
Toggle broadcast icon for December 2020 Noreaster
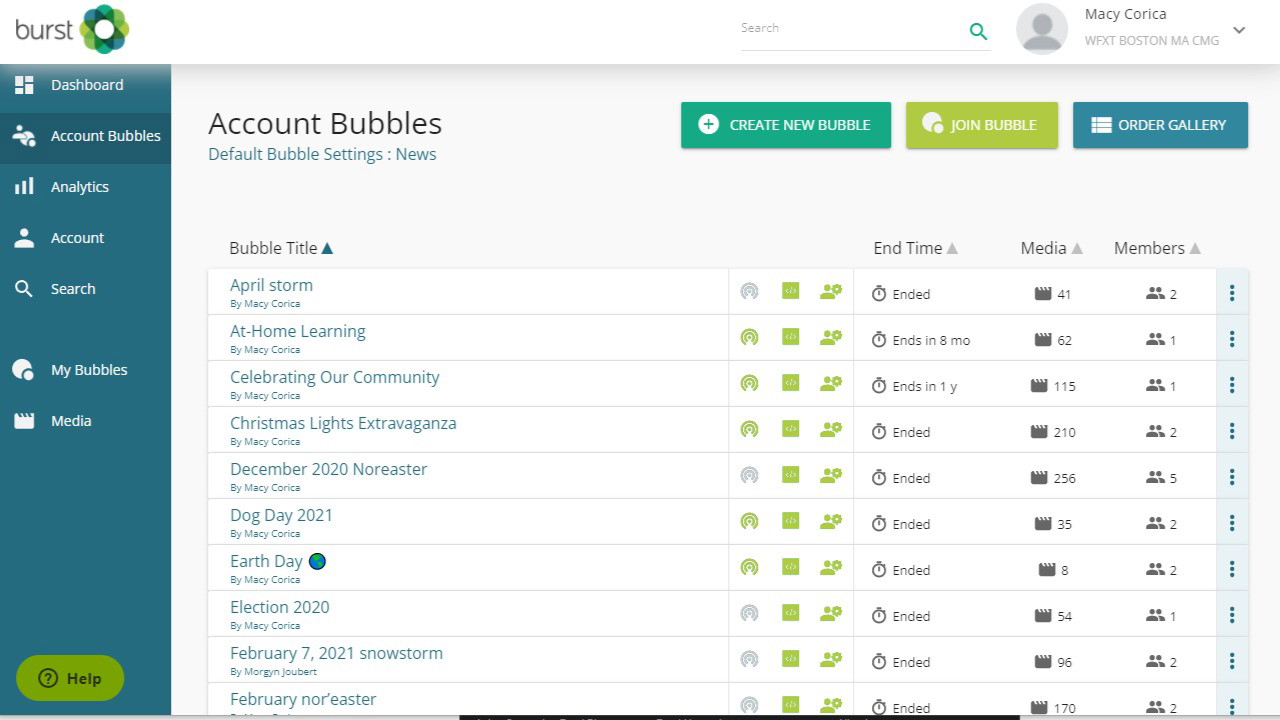click(749, 476)
